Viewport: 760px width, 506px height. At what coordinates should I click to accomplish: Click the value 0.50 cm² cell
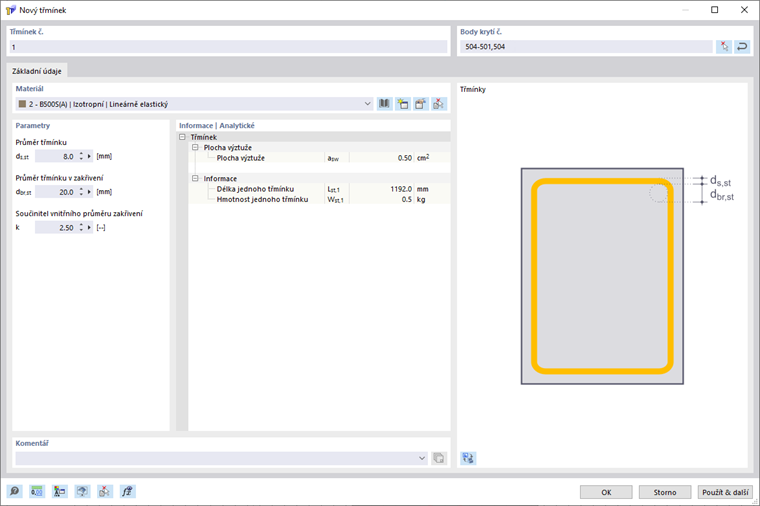[x=382, y=158]
